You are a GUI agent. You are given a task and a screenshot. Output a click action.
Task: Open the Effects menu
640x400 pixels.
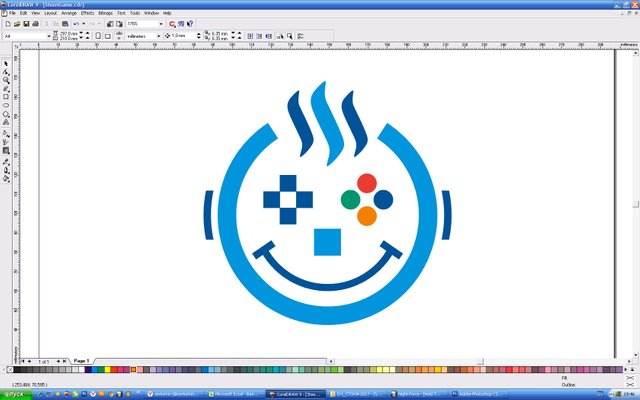87,13
